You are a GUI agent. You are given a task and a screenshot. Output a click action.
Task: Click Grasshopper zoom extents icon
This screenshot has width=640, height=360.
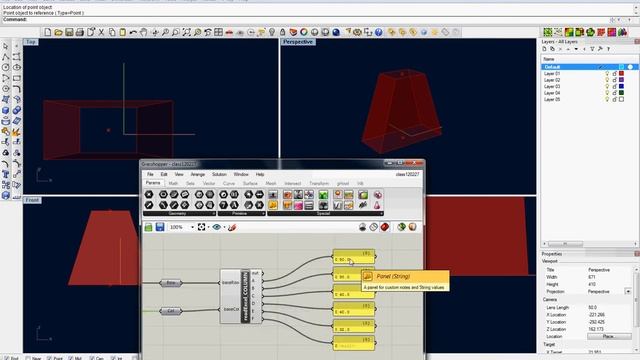tap(202, 227)
